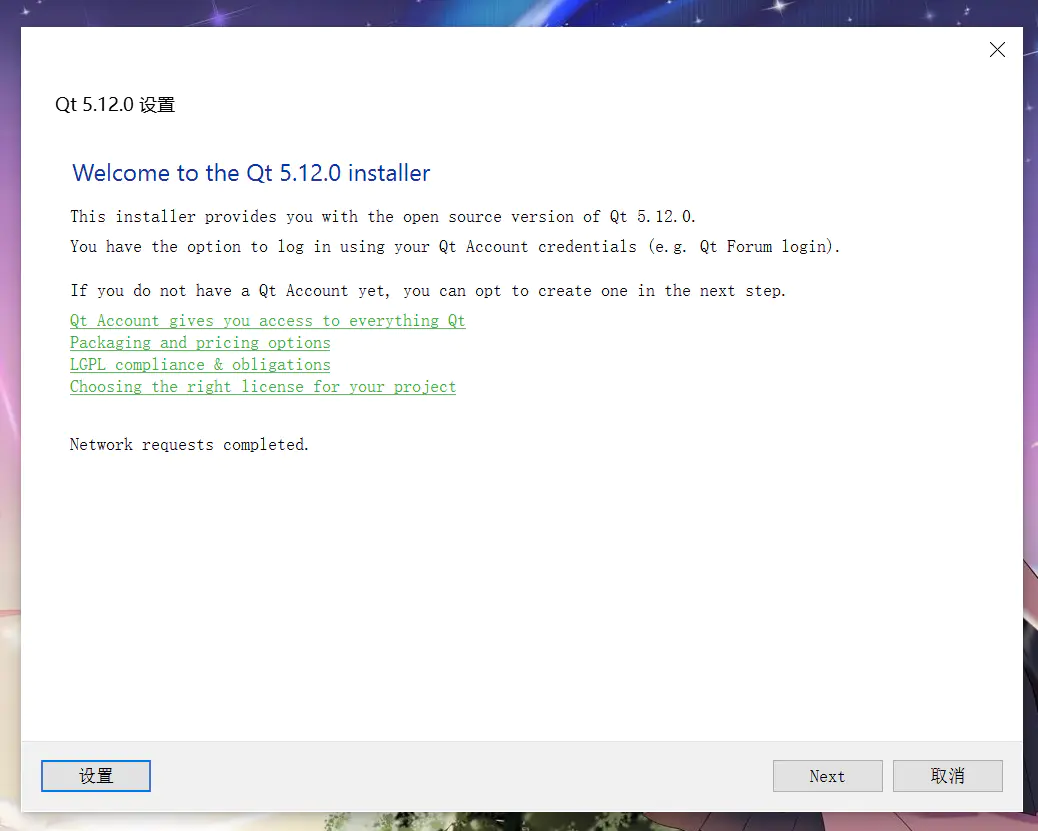Open 'Choosing the right license' link
This screenshot has height=831, width=1038.
click(263, 387)
